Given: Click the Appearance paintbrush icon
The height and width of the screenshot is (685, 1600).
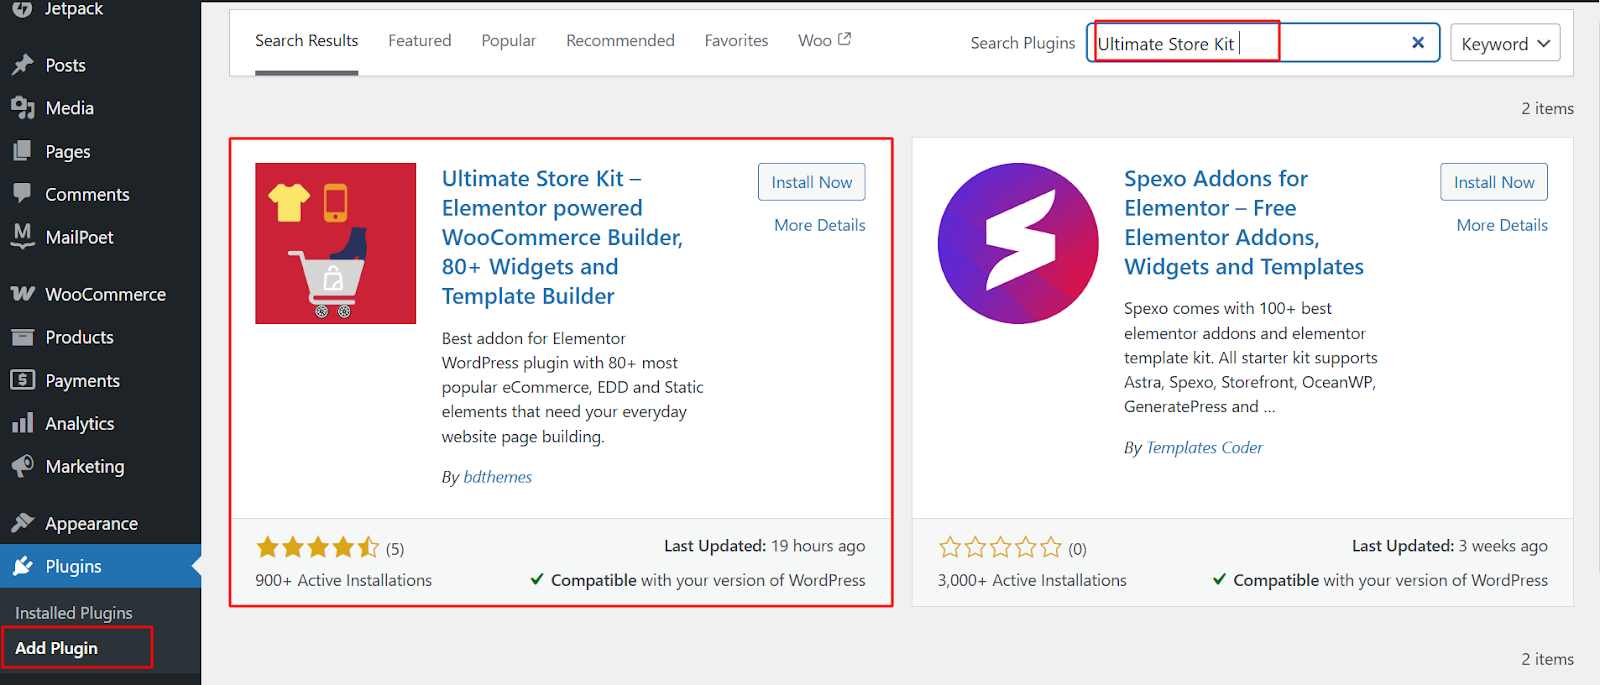Looking at the screenshot, I should click(22, 523).
